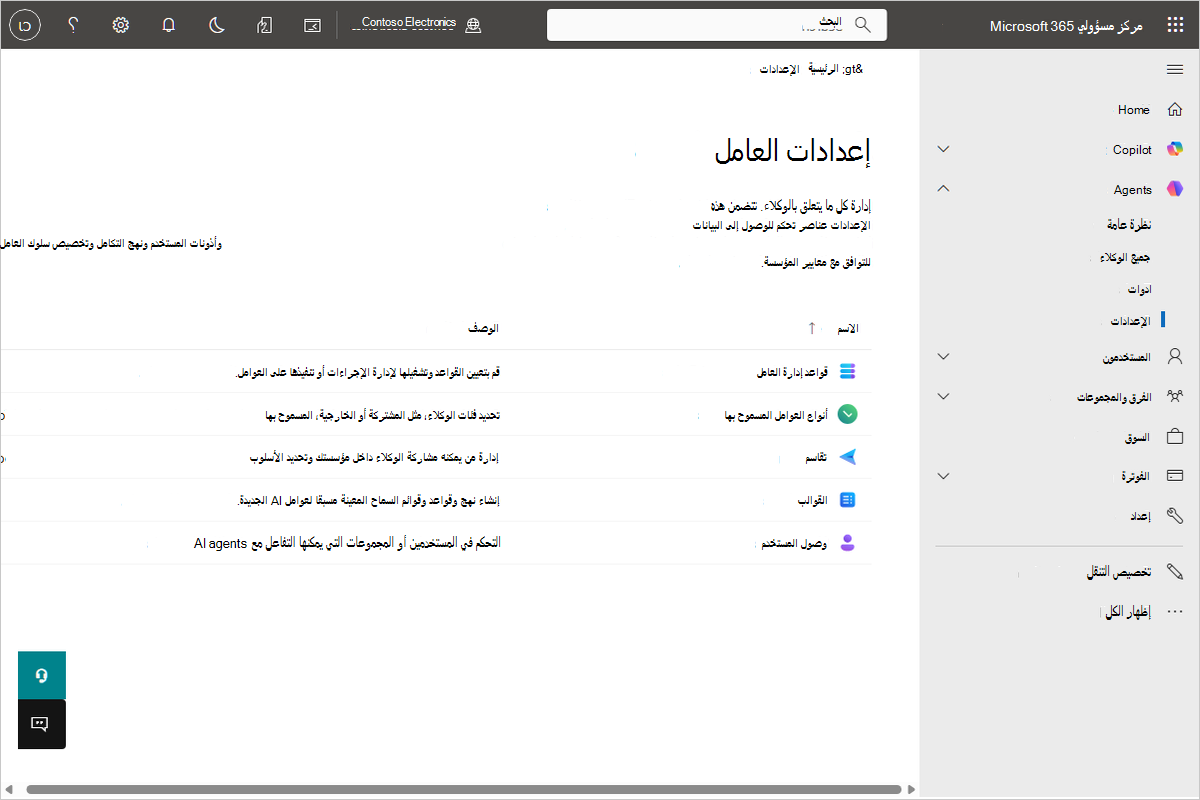Image resolution: width=1200 pixels, height=800 pixels.
Task: Click the description mentioning AI agents
Action: tap(347, 543)
